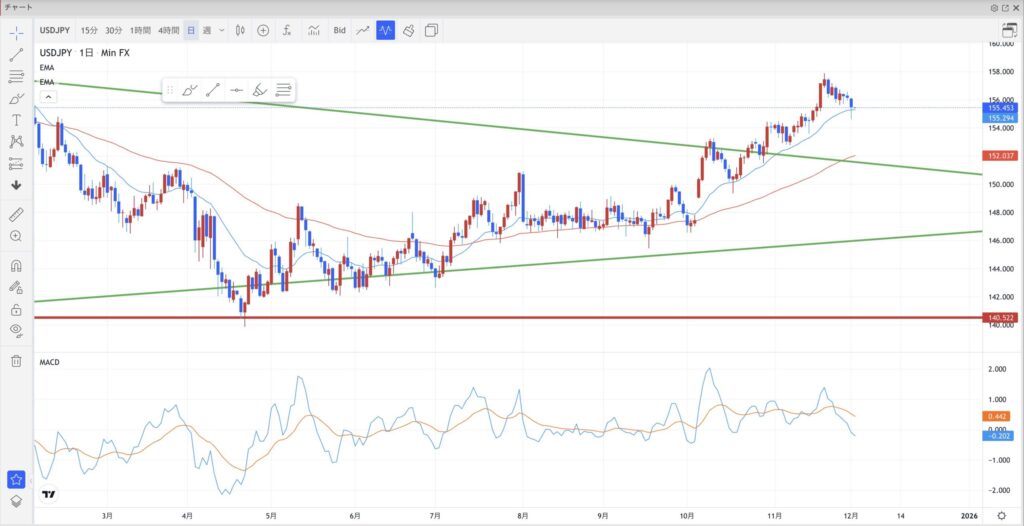Image resolution: width=1024 pixels, height=526 pixels.
Task: Click the compare symbol plus icon
Action: pos(263,31)
